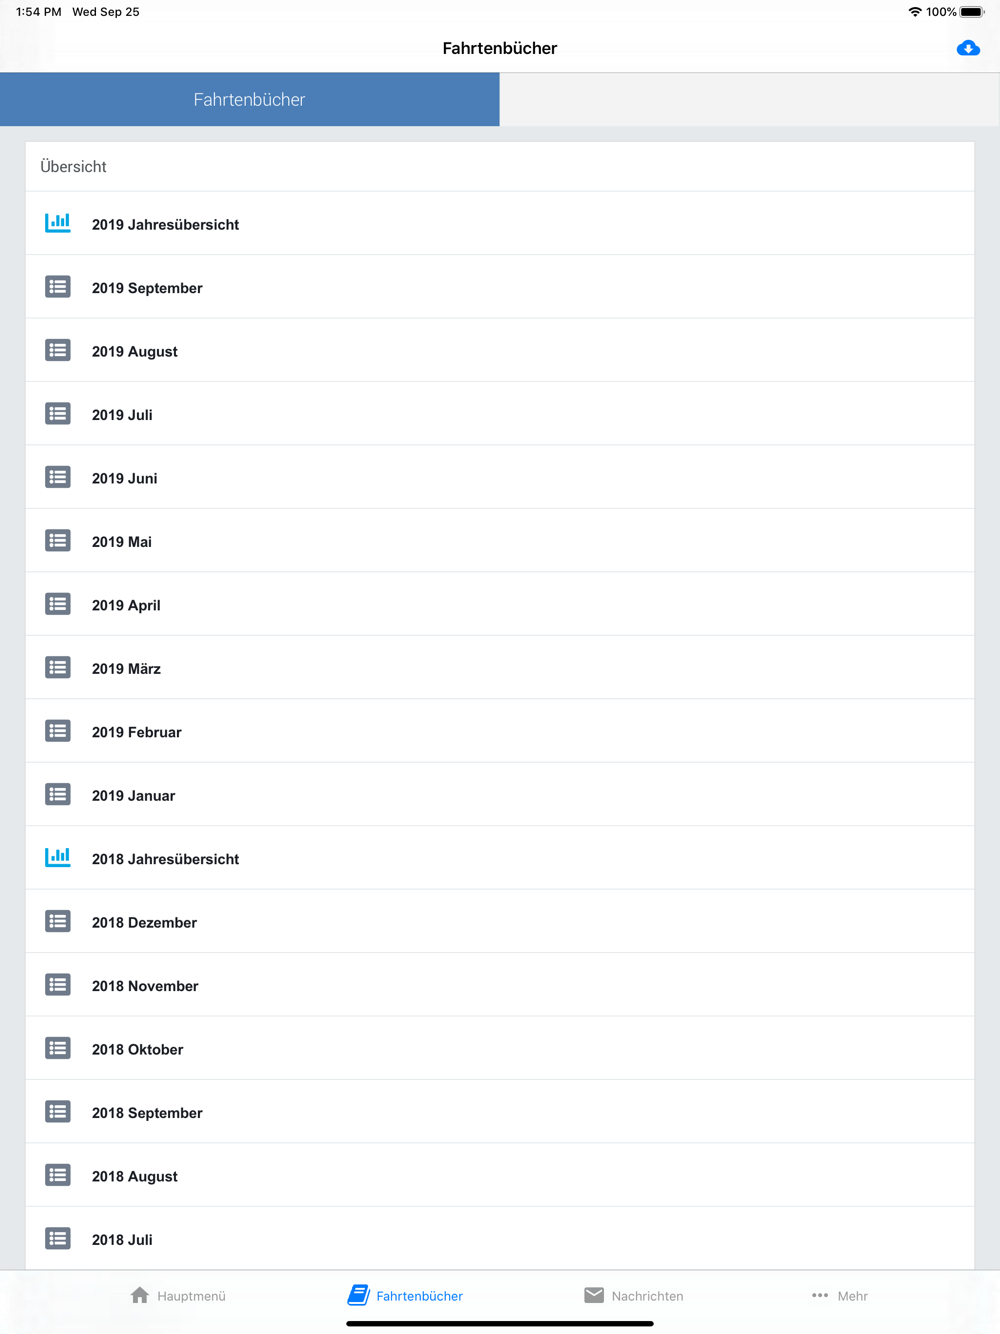Click the 2018 Jahresübersicht chart icon
1000x1334 pixels.
pos(58,857)
